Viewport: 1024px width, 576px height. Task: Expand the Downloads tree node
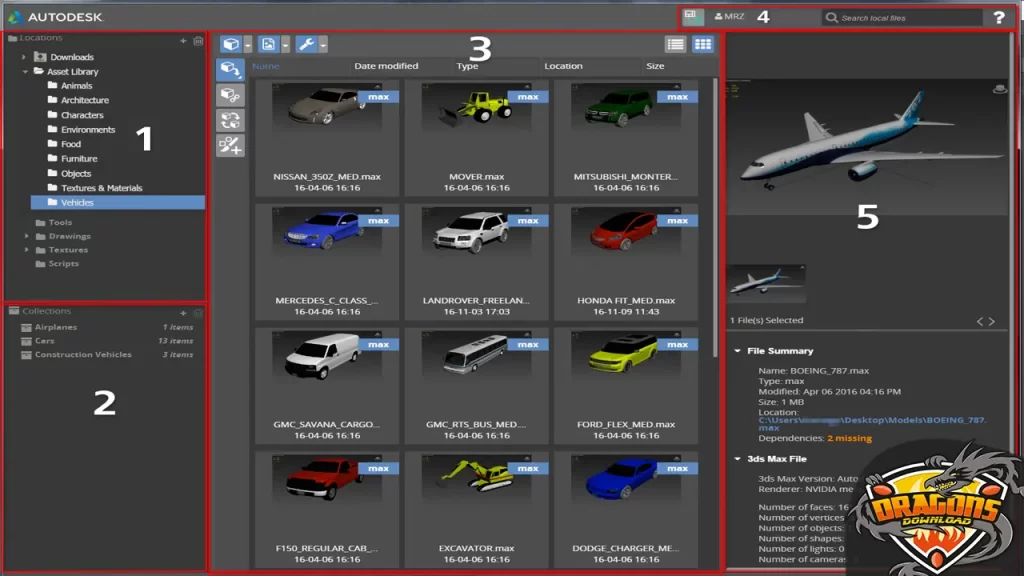coord(24,57)
